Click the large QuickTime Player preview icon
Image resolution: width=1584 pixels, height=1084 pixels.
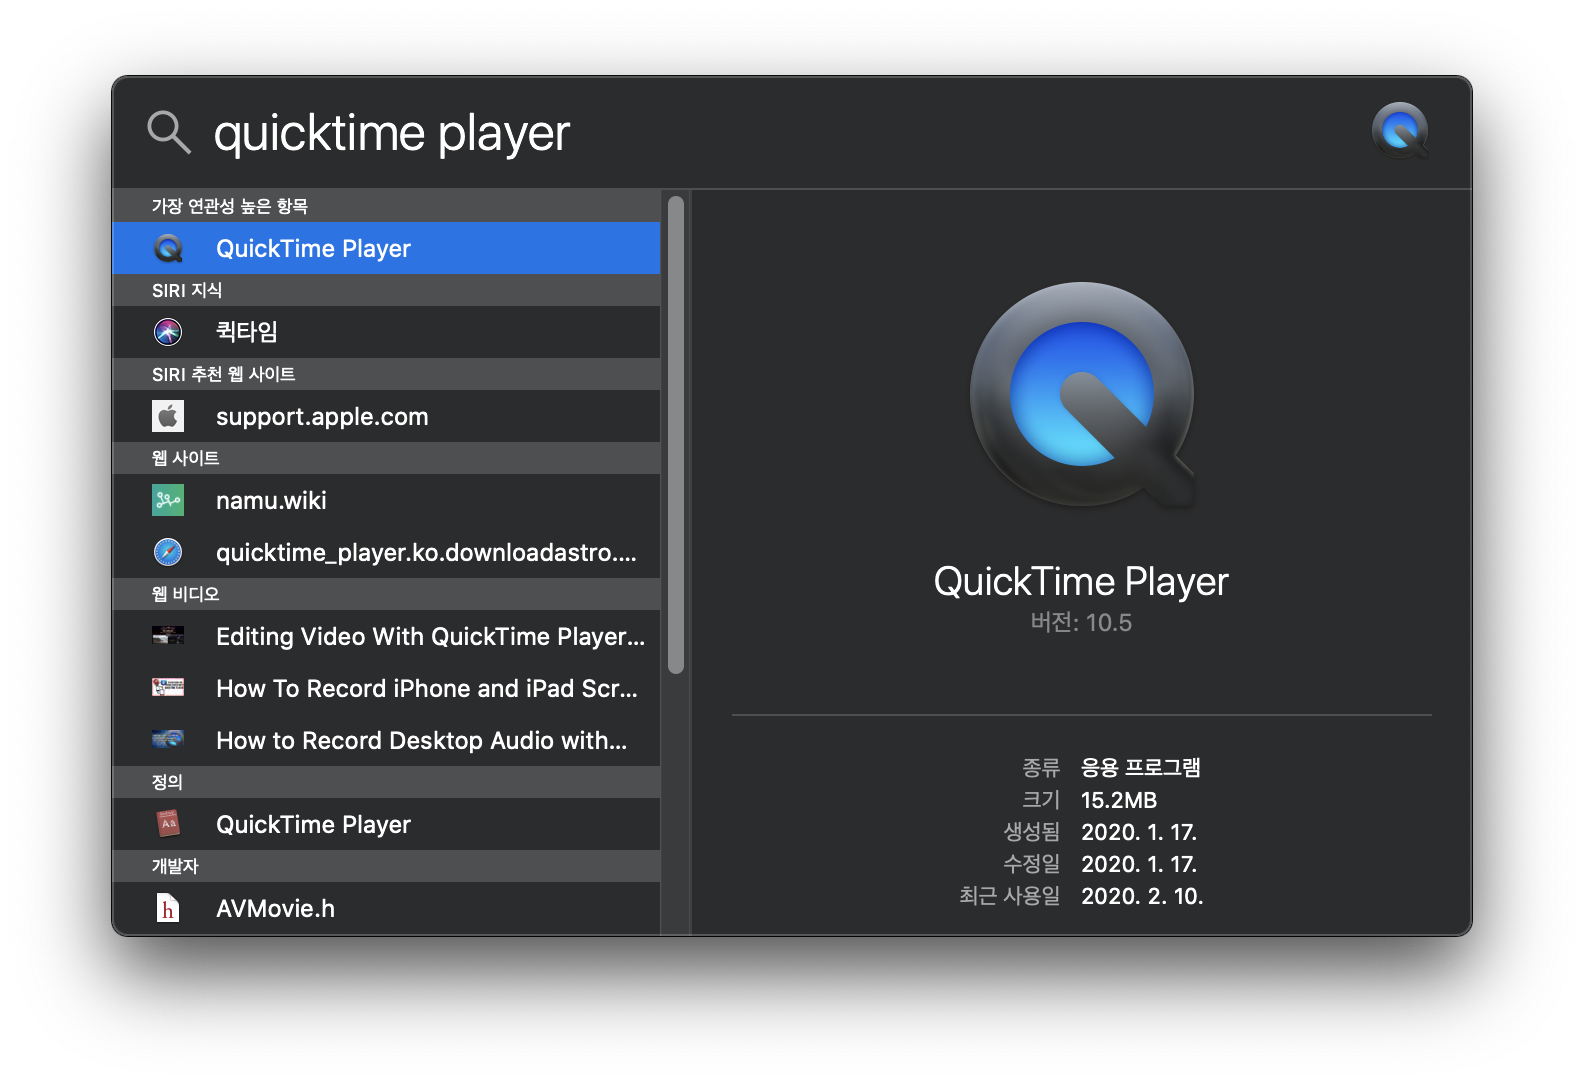(1082, 395)
